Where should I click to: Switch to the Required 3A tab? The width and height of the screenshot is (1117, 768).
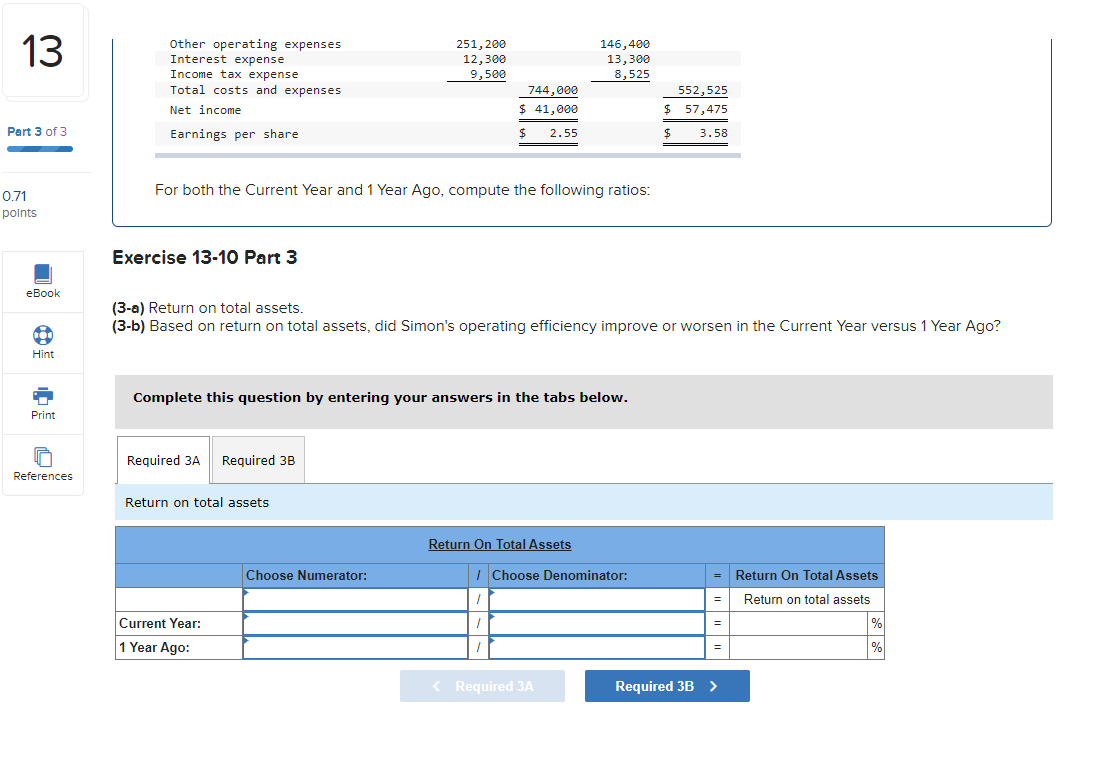click(162, 460)
